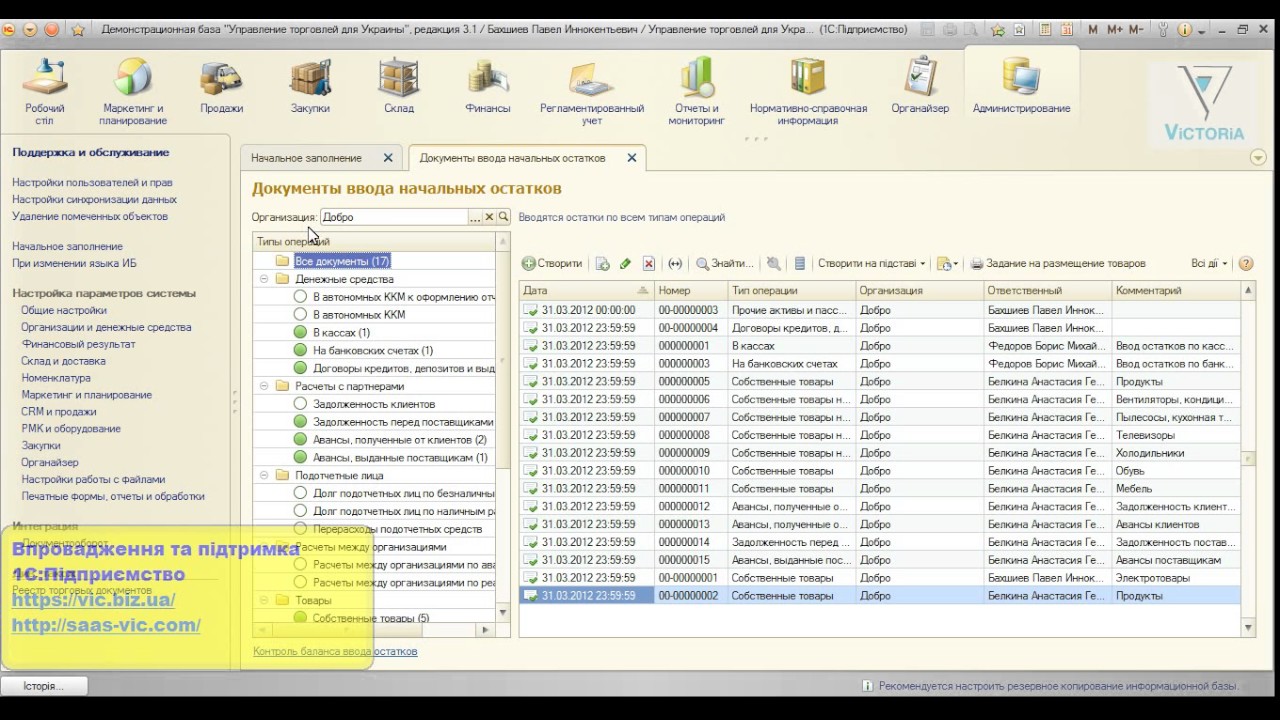
Task: Open the service tools wrench icon
Action: [1163, 29]
